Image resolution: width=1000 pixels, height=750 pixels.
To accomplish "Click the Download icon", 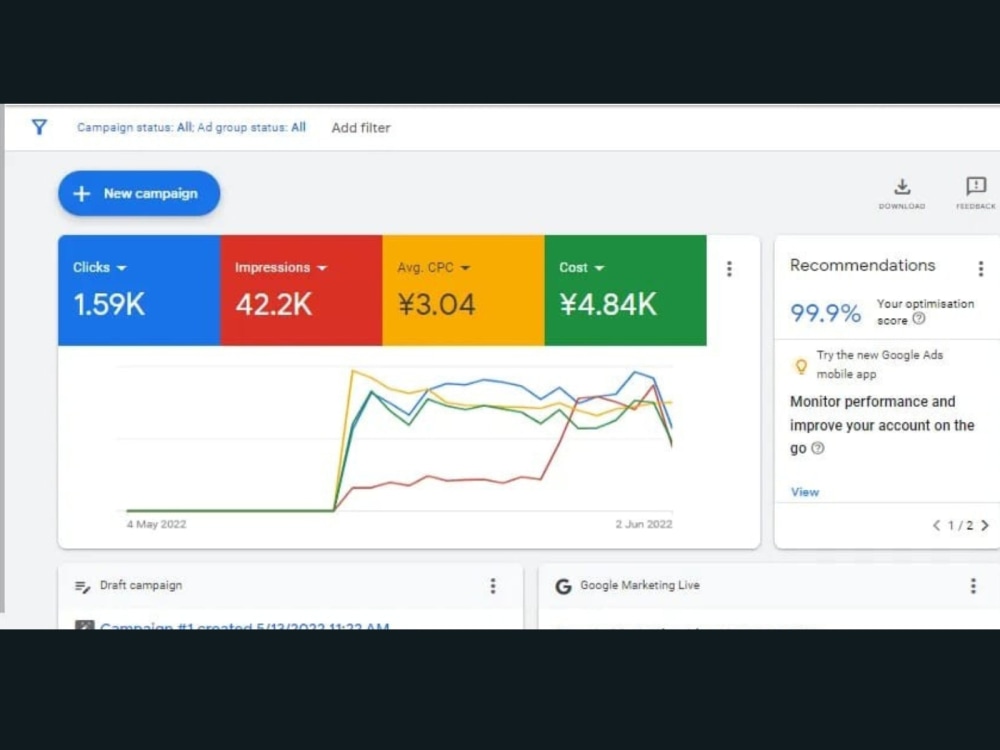I will point(902,187).
